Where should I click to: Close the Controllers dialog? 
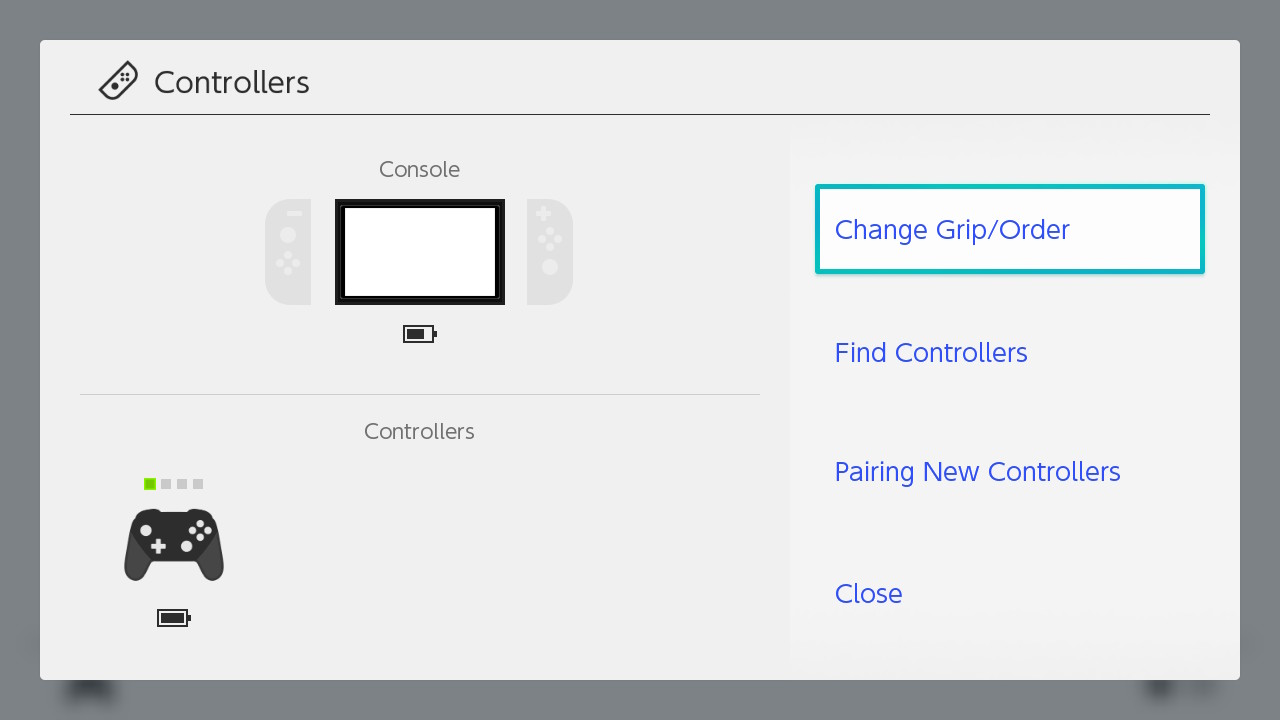pyautogui.click(x=868, y=594)
